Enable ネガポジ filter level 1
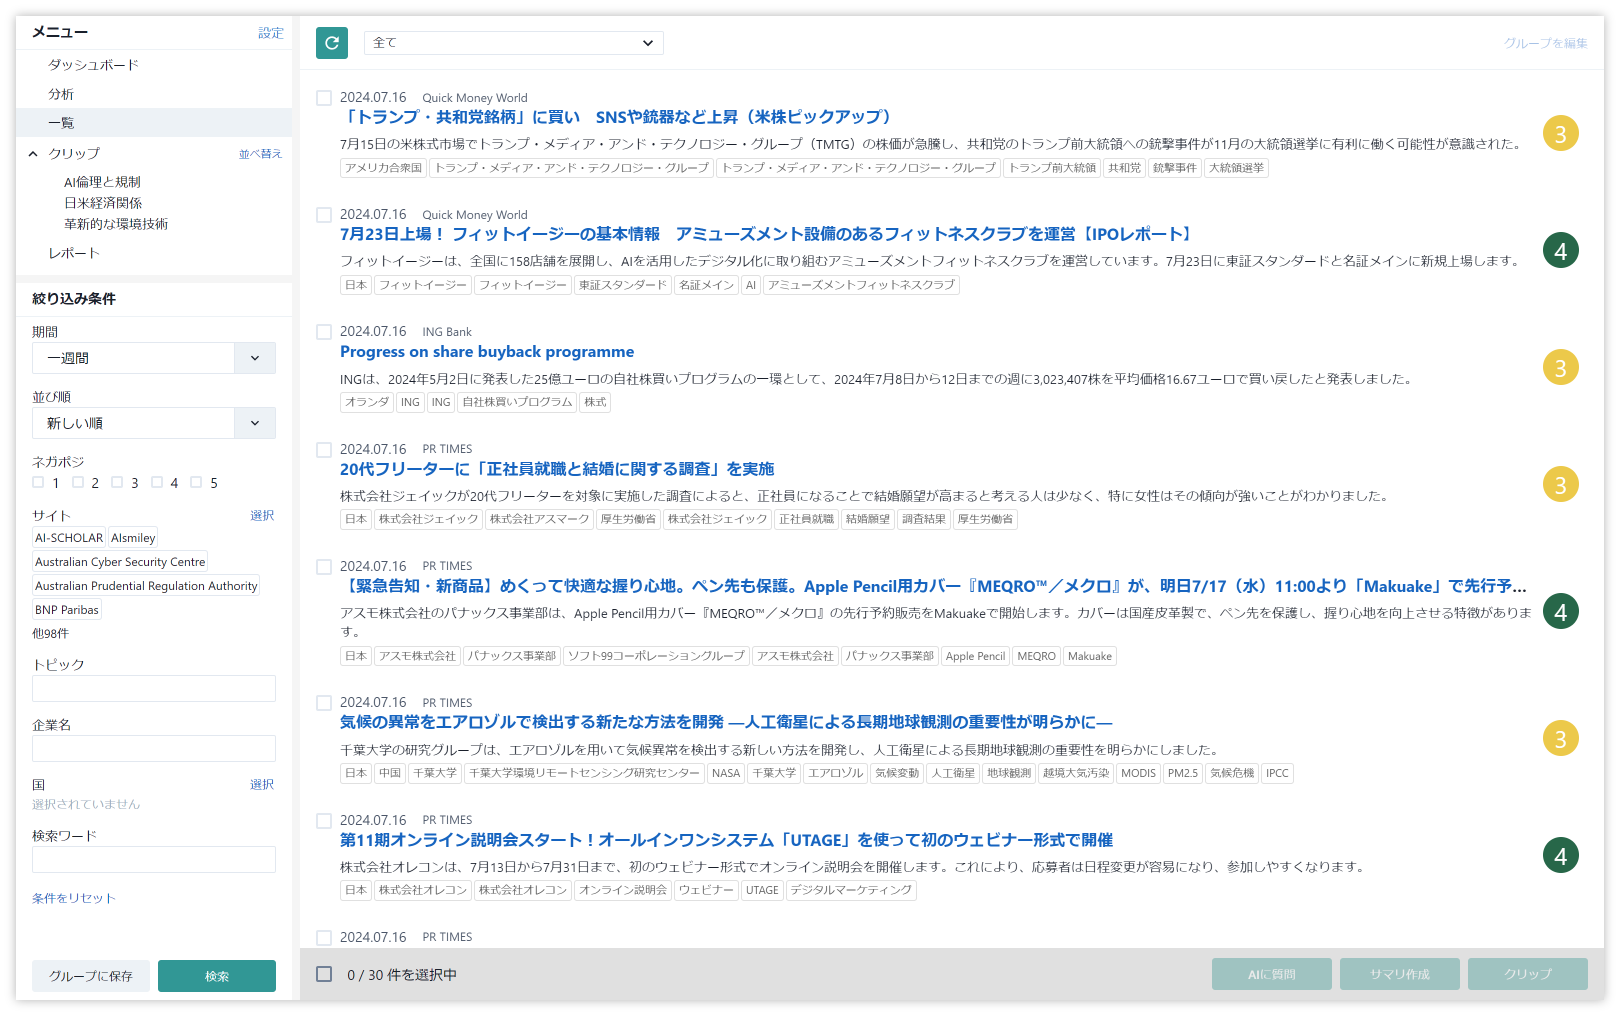Viewport: 1620px width, 1016px height. pyautogui.click(x=38, y=482)
